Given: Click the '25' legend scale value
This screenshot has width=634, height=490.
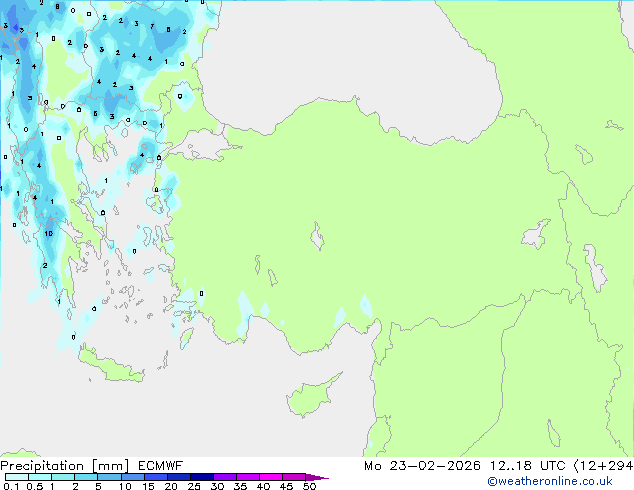Looking at the screenshot, I should [194, 486].
